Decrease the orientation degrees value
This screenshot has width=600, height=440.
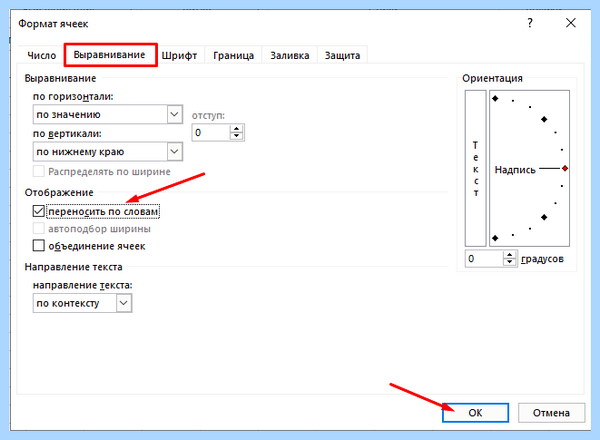(x=509, y=262)
